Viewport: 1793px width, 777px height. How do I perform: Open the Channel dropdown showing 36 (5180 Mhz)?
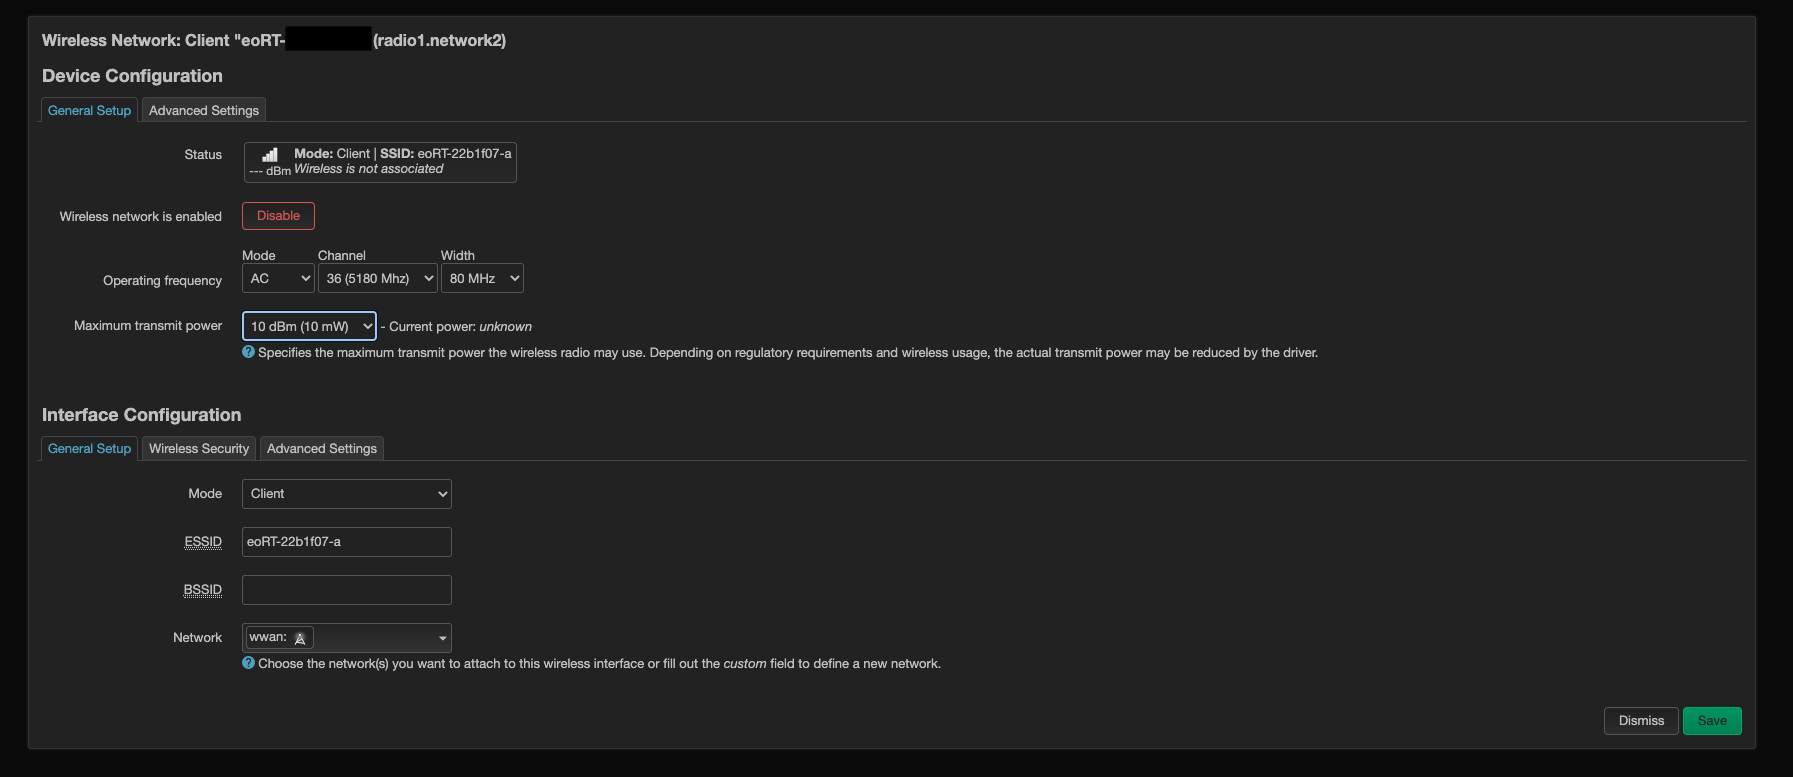pos(377,278)
